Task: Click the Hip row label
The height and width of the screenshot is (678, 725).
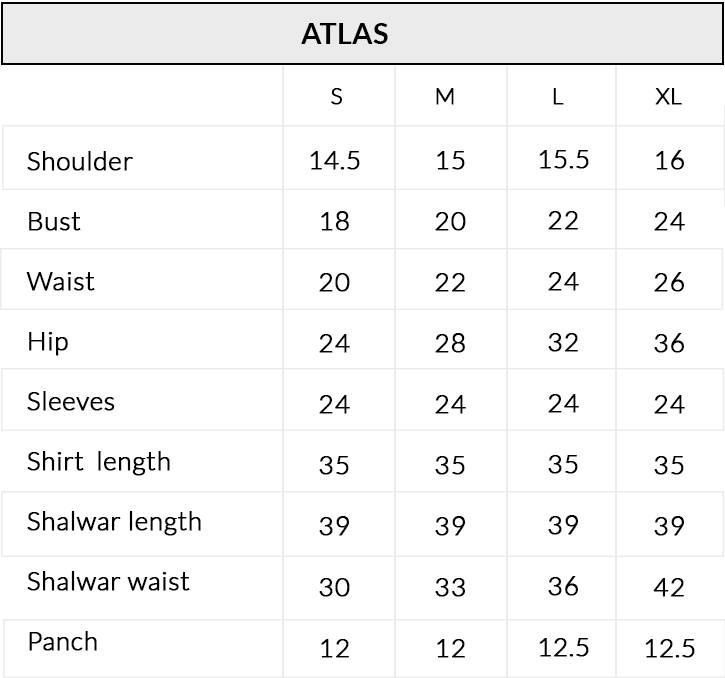Action: point(48,342)
